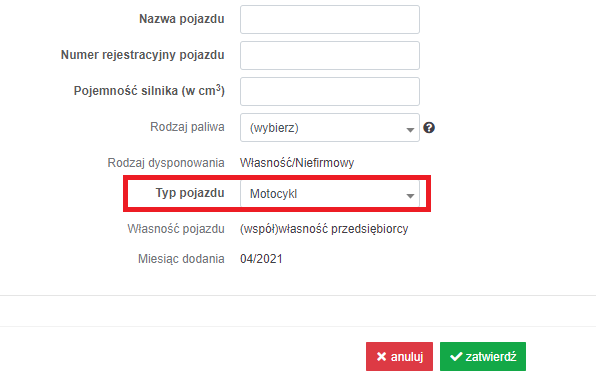
Task: Open the (wybierz) fuel type combo box
Action: (330, 128)
